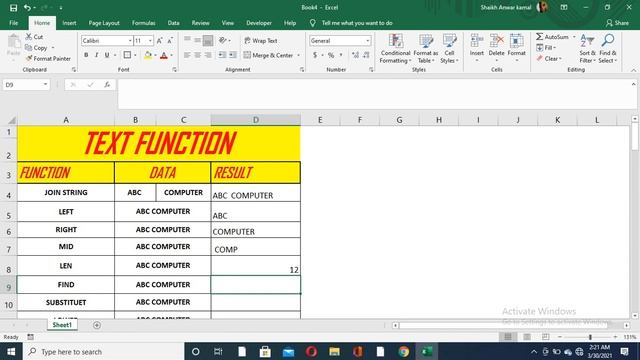
Task: Open Font dialog launcher
Action: [x=175, y=70]
